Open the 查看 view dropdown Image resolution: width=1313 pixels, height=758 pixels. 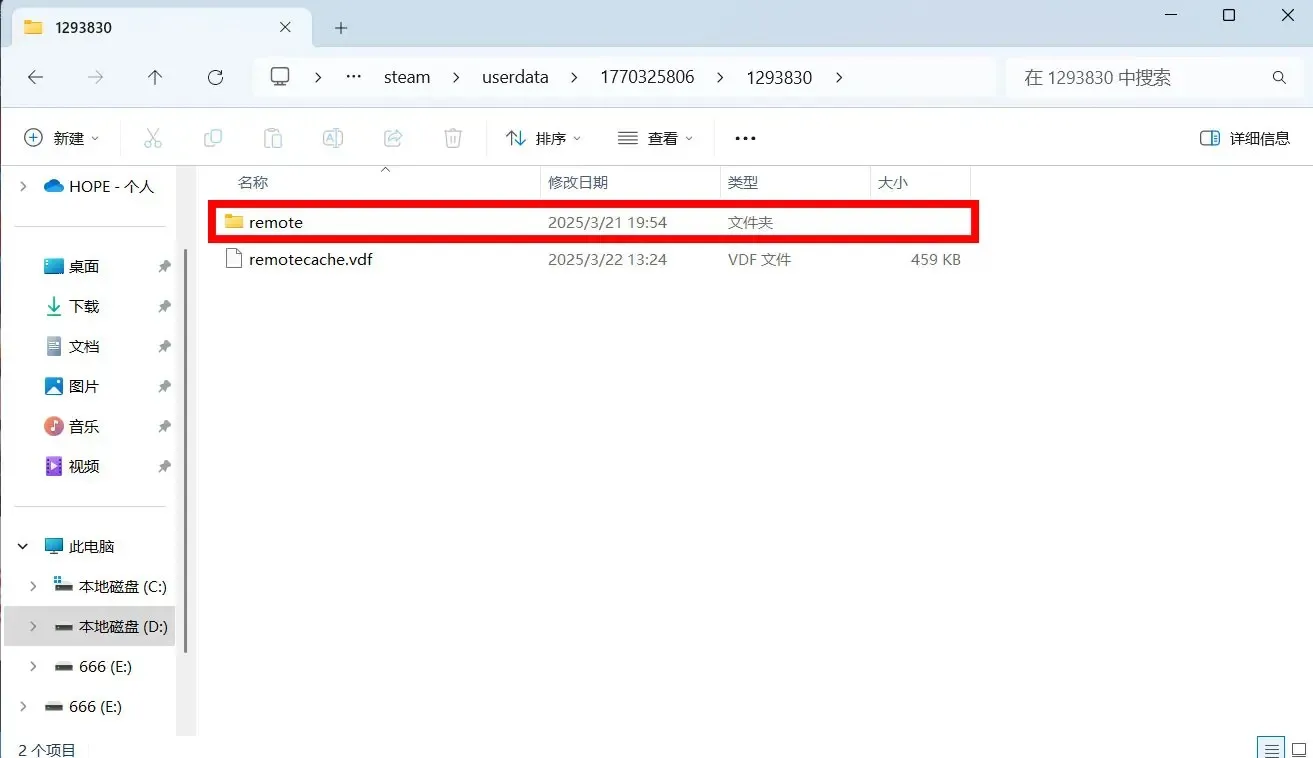click(x=655, y=138)
